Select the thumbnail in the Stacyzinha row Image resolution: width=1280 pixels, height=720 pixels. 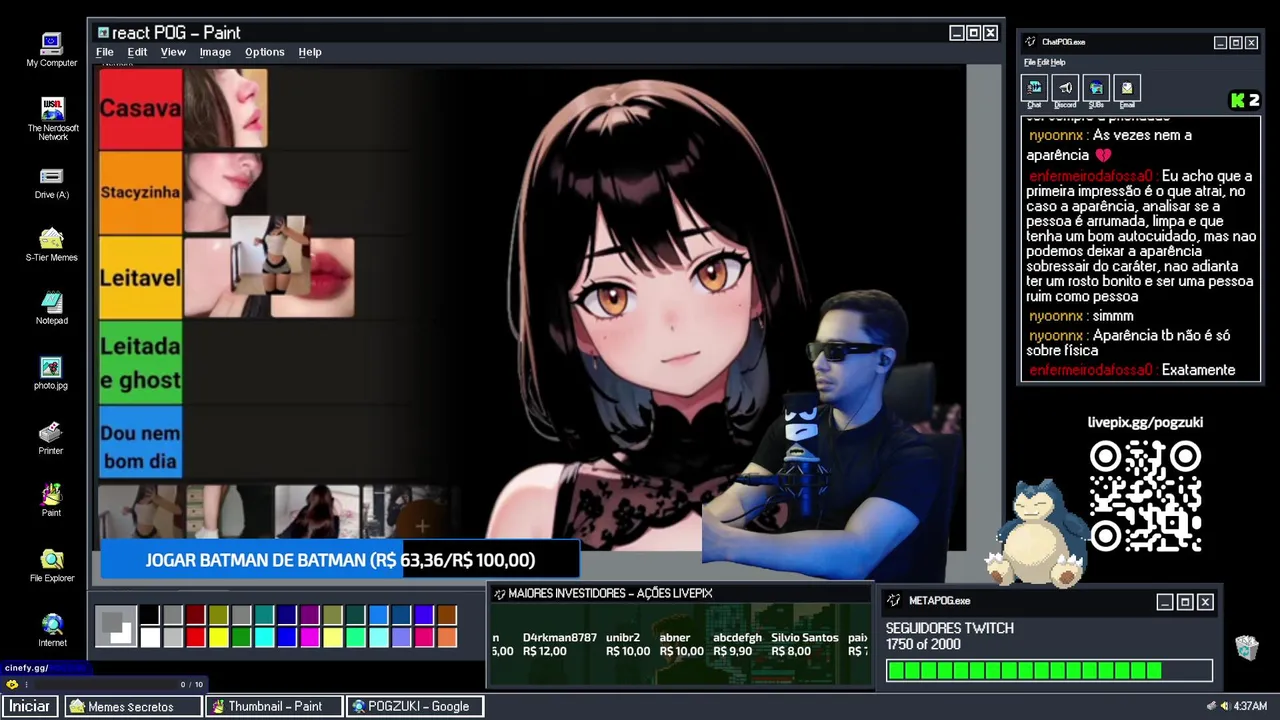point(224,192)
